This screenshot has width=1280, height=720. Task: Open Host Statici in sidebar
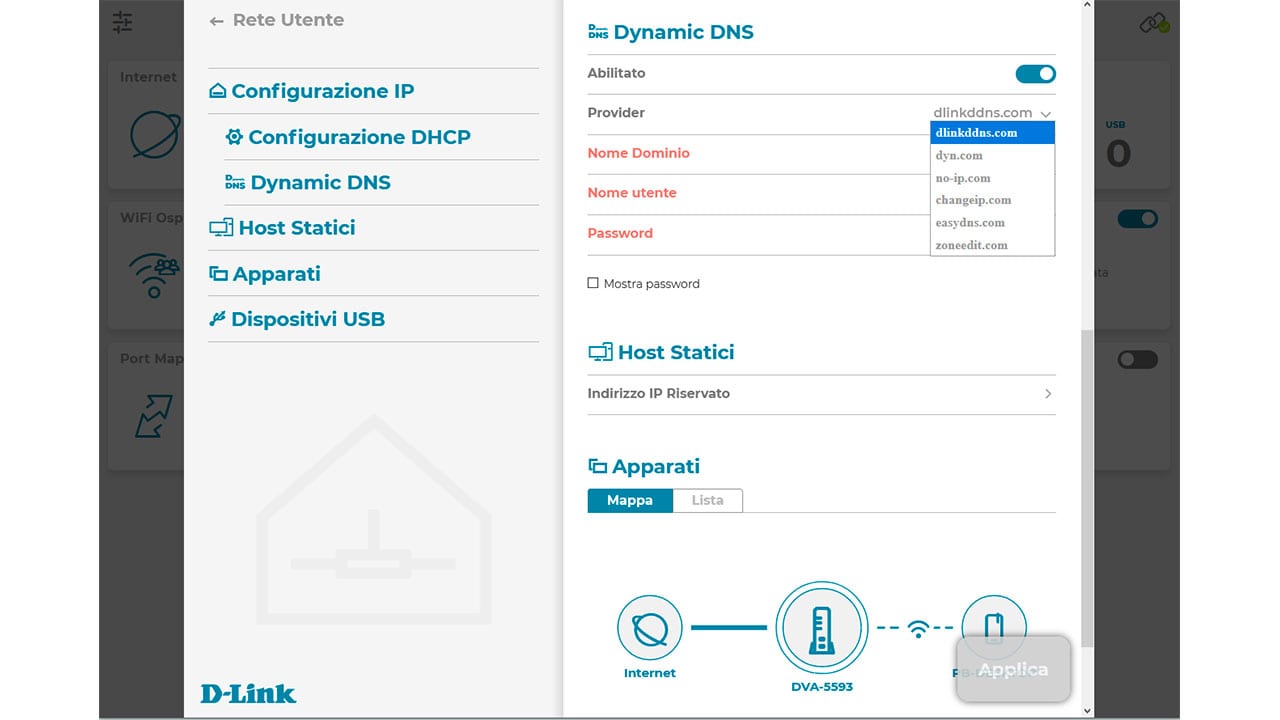click(x=296, y=228)
